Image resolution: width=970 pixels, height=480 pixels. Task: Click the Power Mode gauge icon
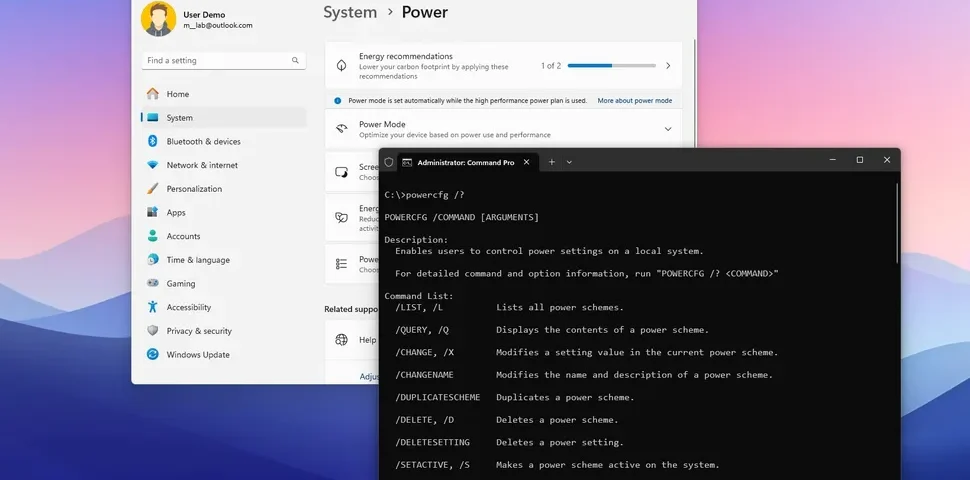[x=341, y=129]
